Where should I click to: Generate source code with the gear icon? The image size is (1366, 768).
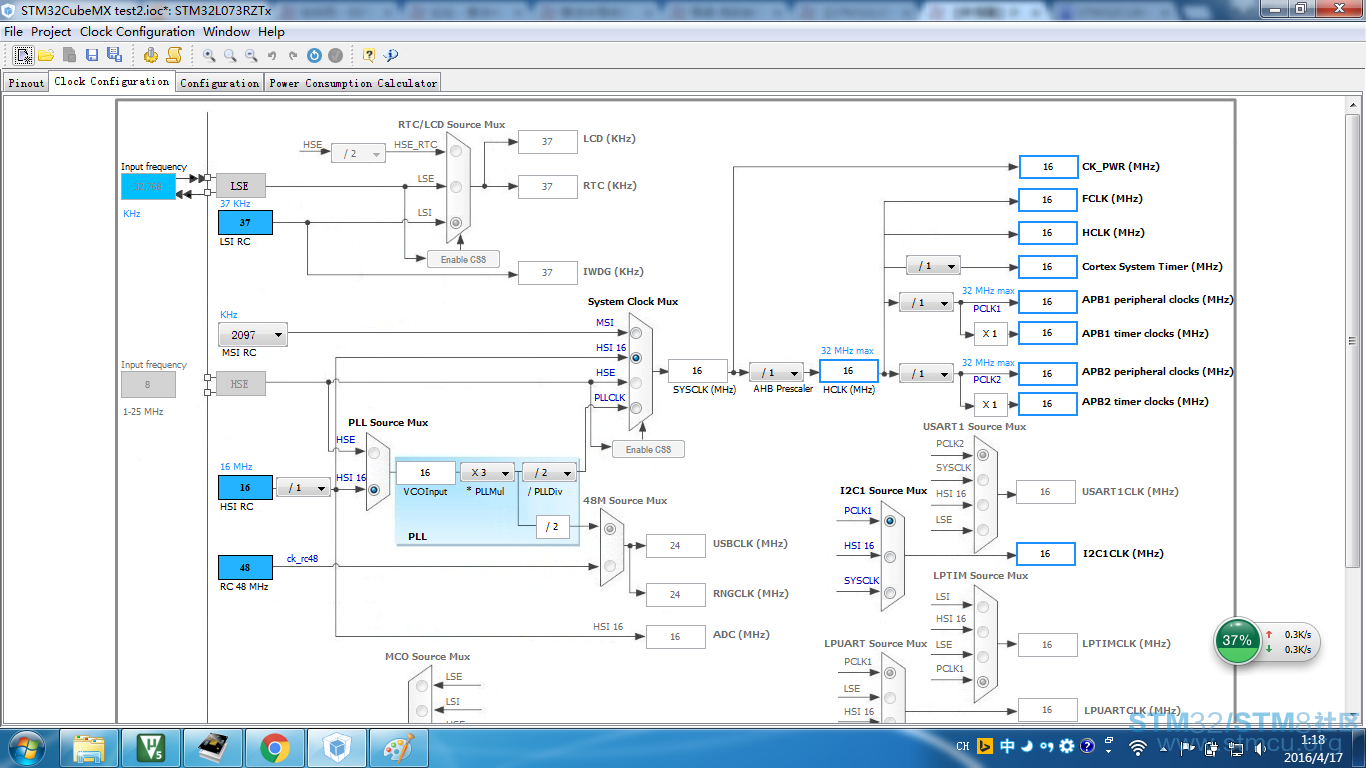coord(150,55)
